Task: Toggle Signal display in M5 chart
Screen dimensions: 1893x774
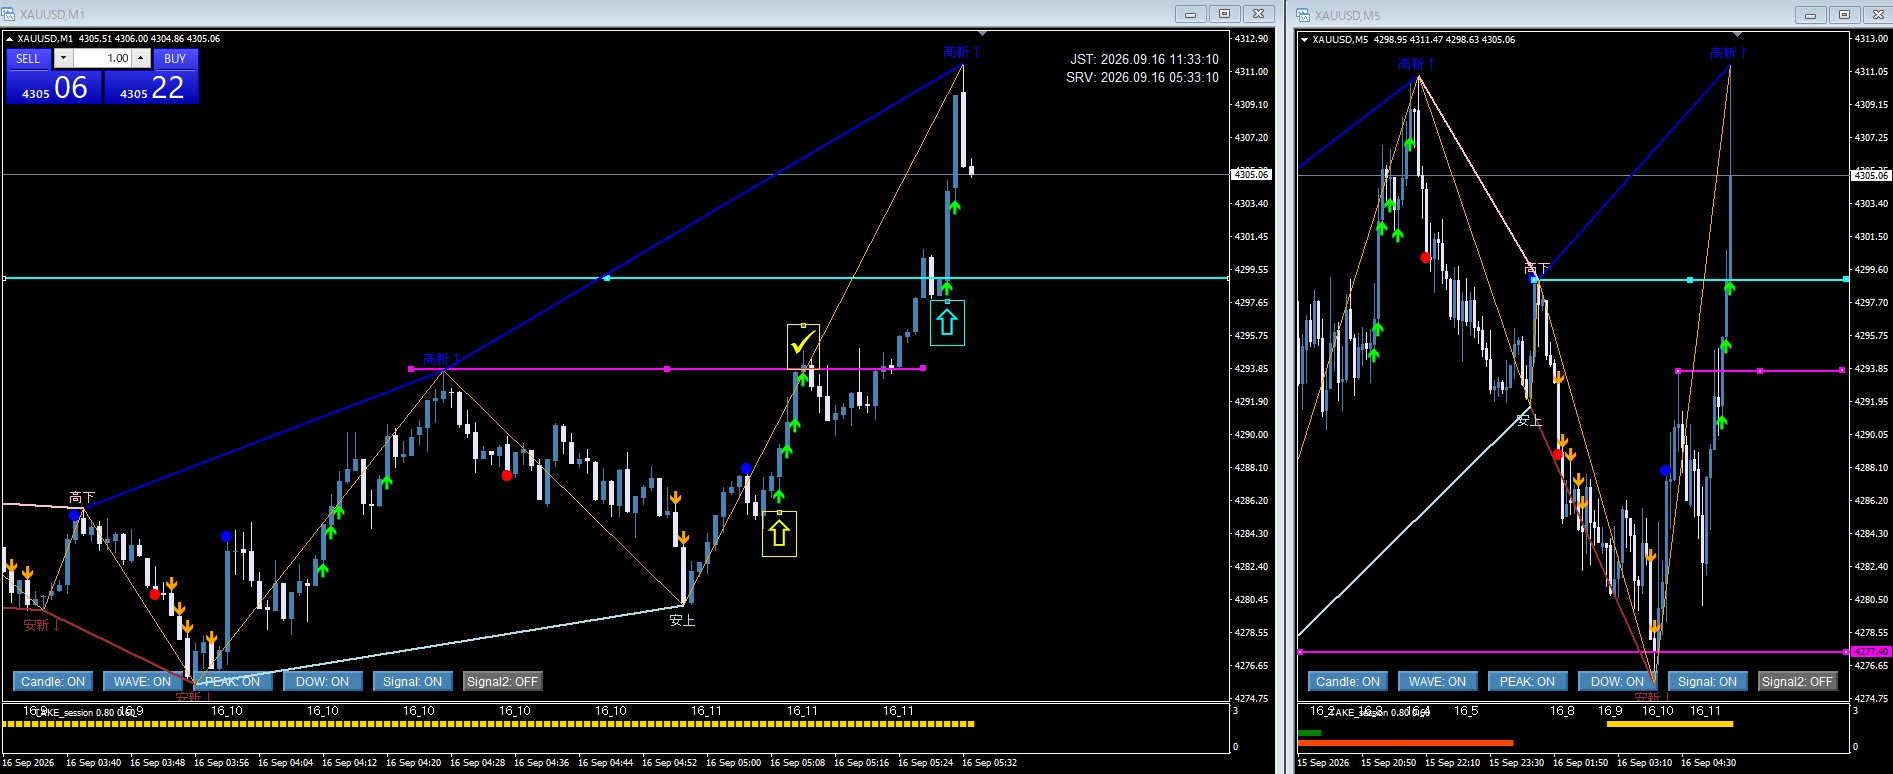Action: [1708, 682]
